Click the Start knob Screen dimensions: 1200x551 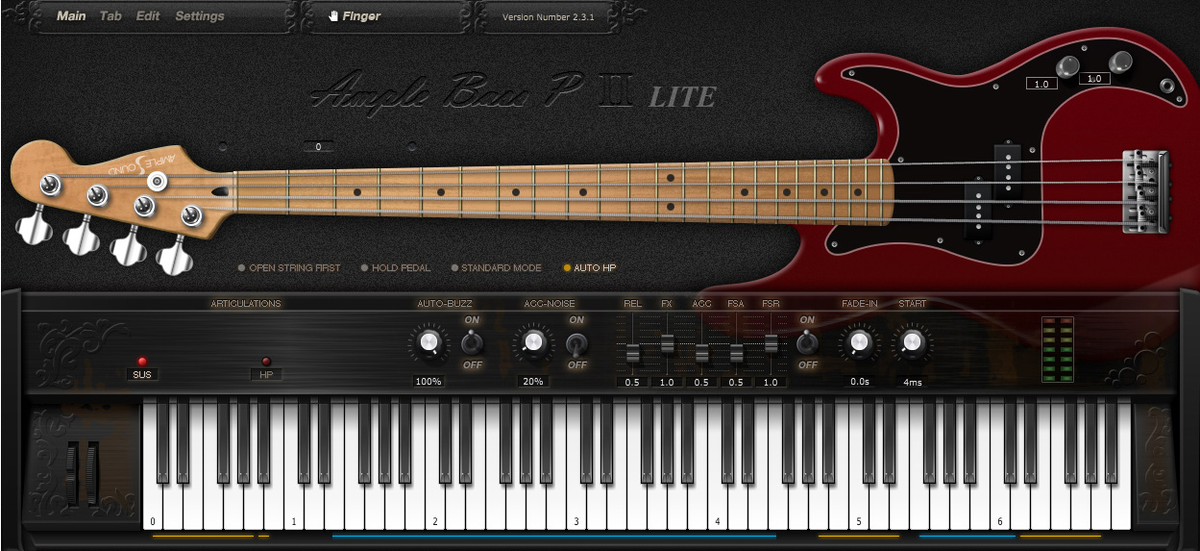(x=911, y=344)
